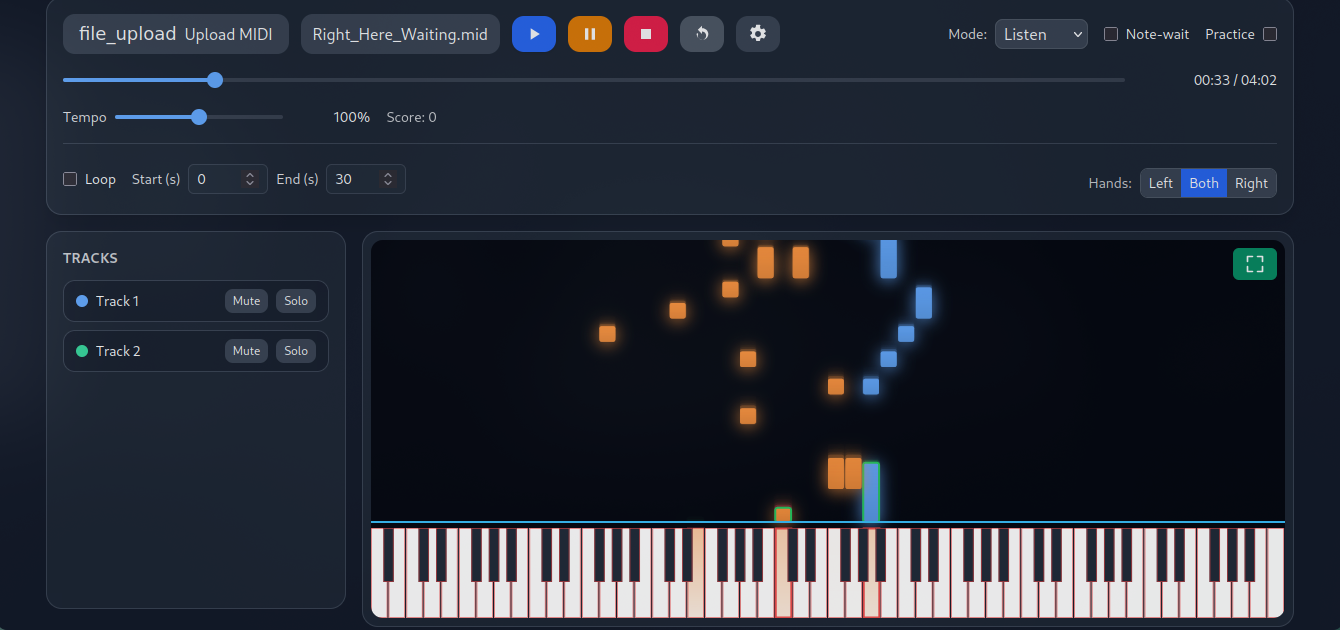Open the settings gear menu
This screenshot has width=1340, height=630.
pos(757,33)
